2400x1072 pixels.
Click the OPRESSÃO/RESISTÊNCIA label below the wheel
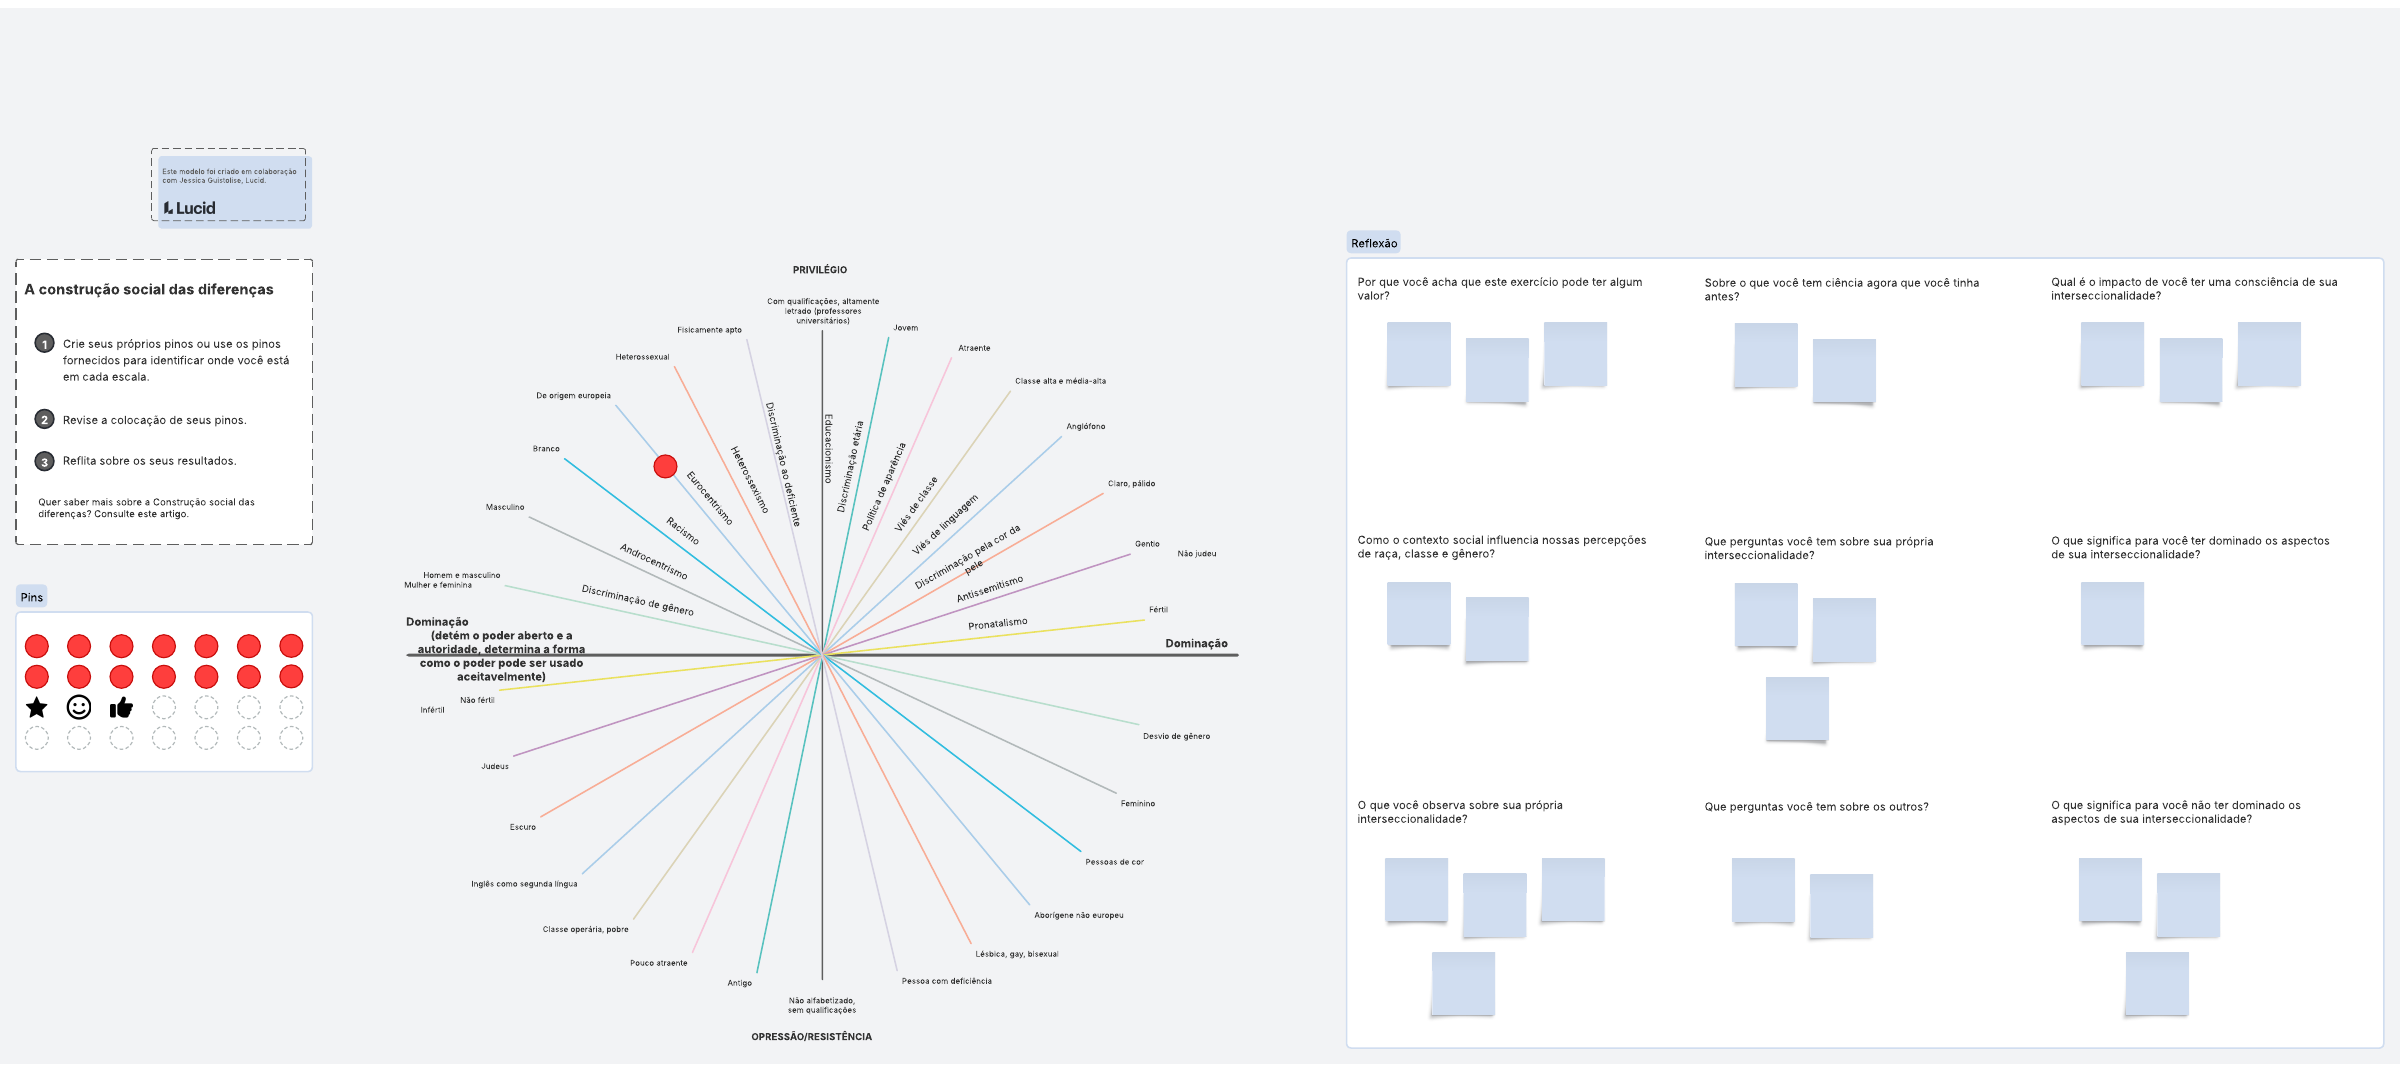[811, 1037]
